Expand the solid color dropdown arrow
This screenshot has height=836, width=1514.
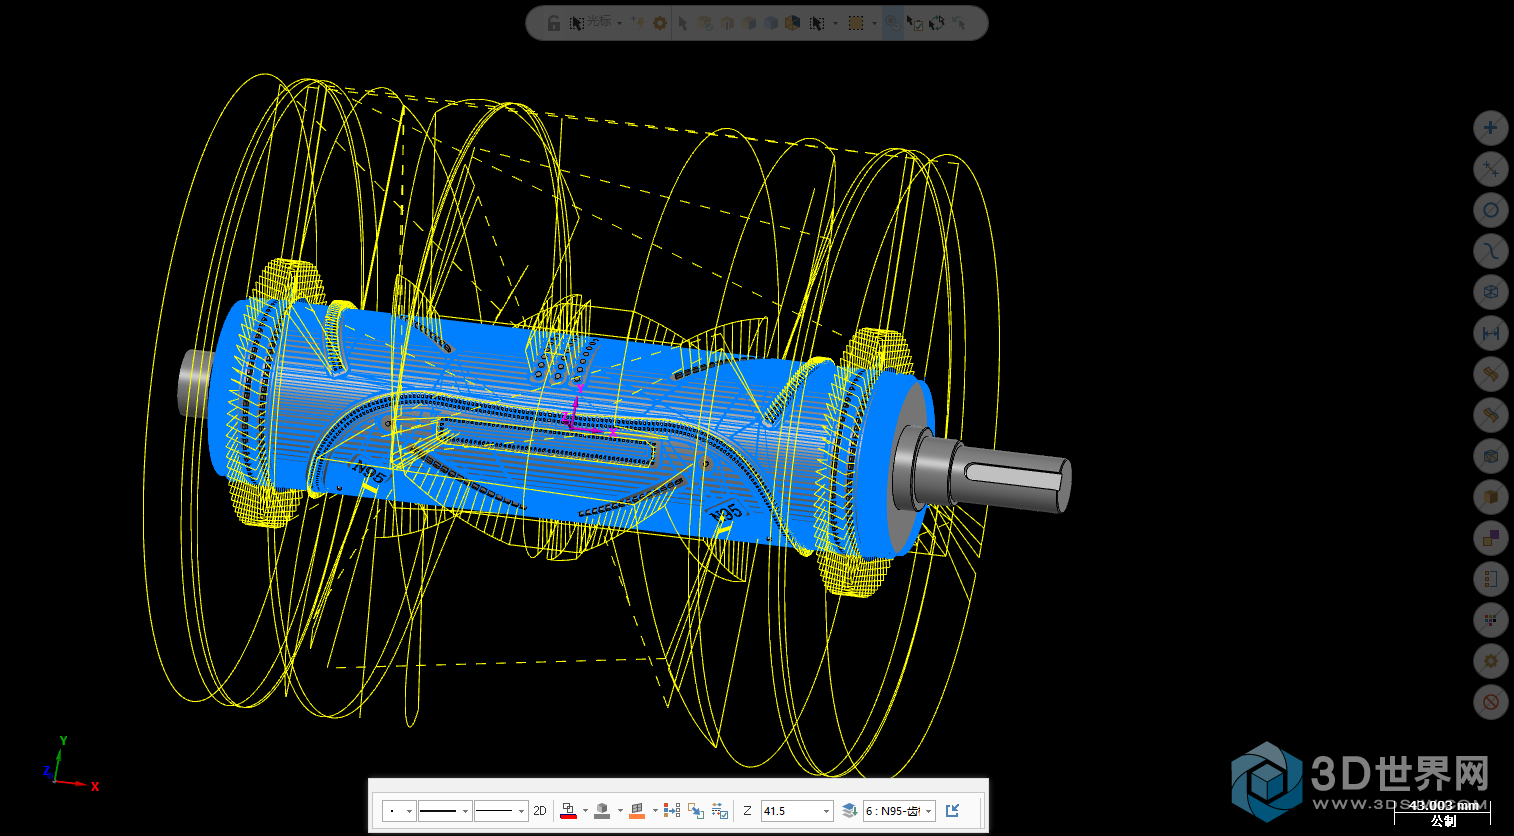tap(620, 811)
